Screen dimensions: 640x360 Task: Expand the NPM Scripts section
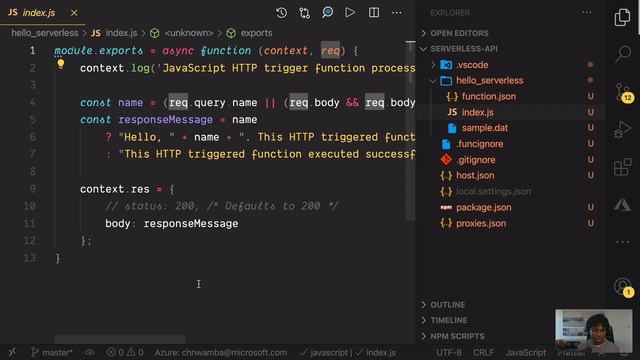457,336
